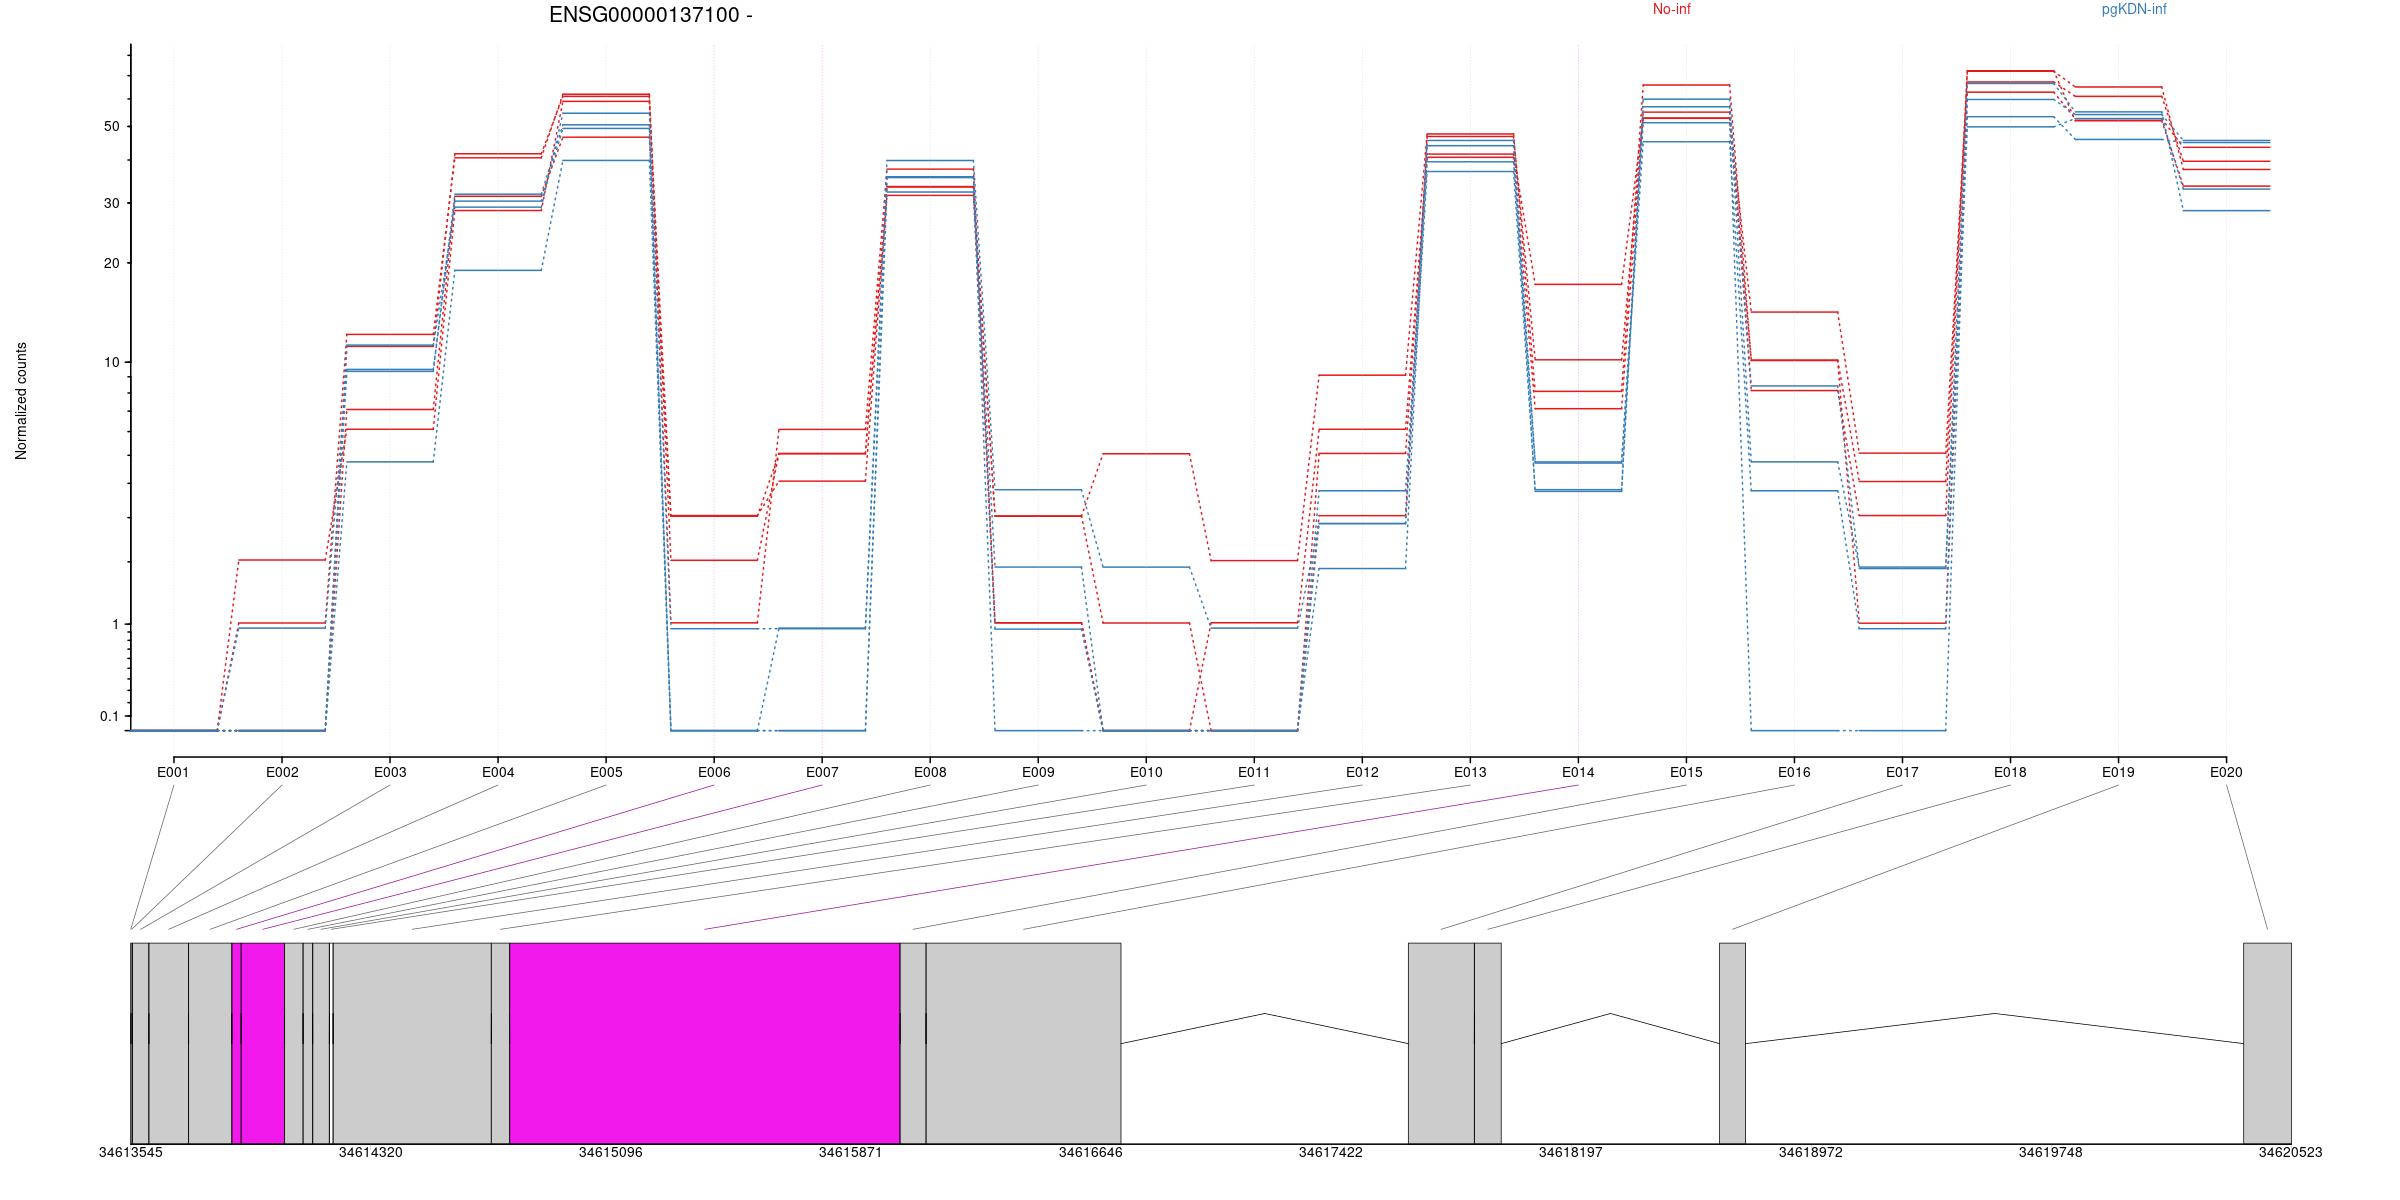Click exon label E010

[x=1146, y=772]
